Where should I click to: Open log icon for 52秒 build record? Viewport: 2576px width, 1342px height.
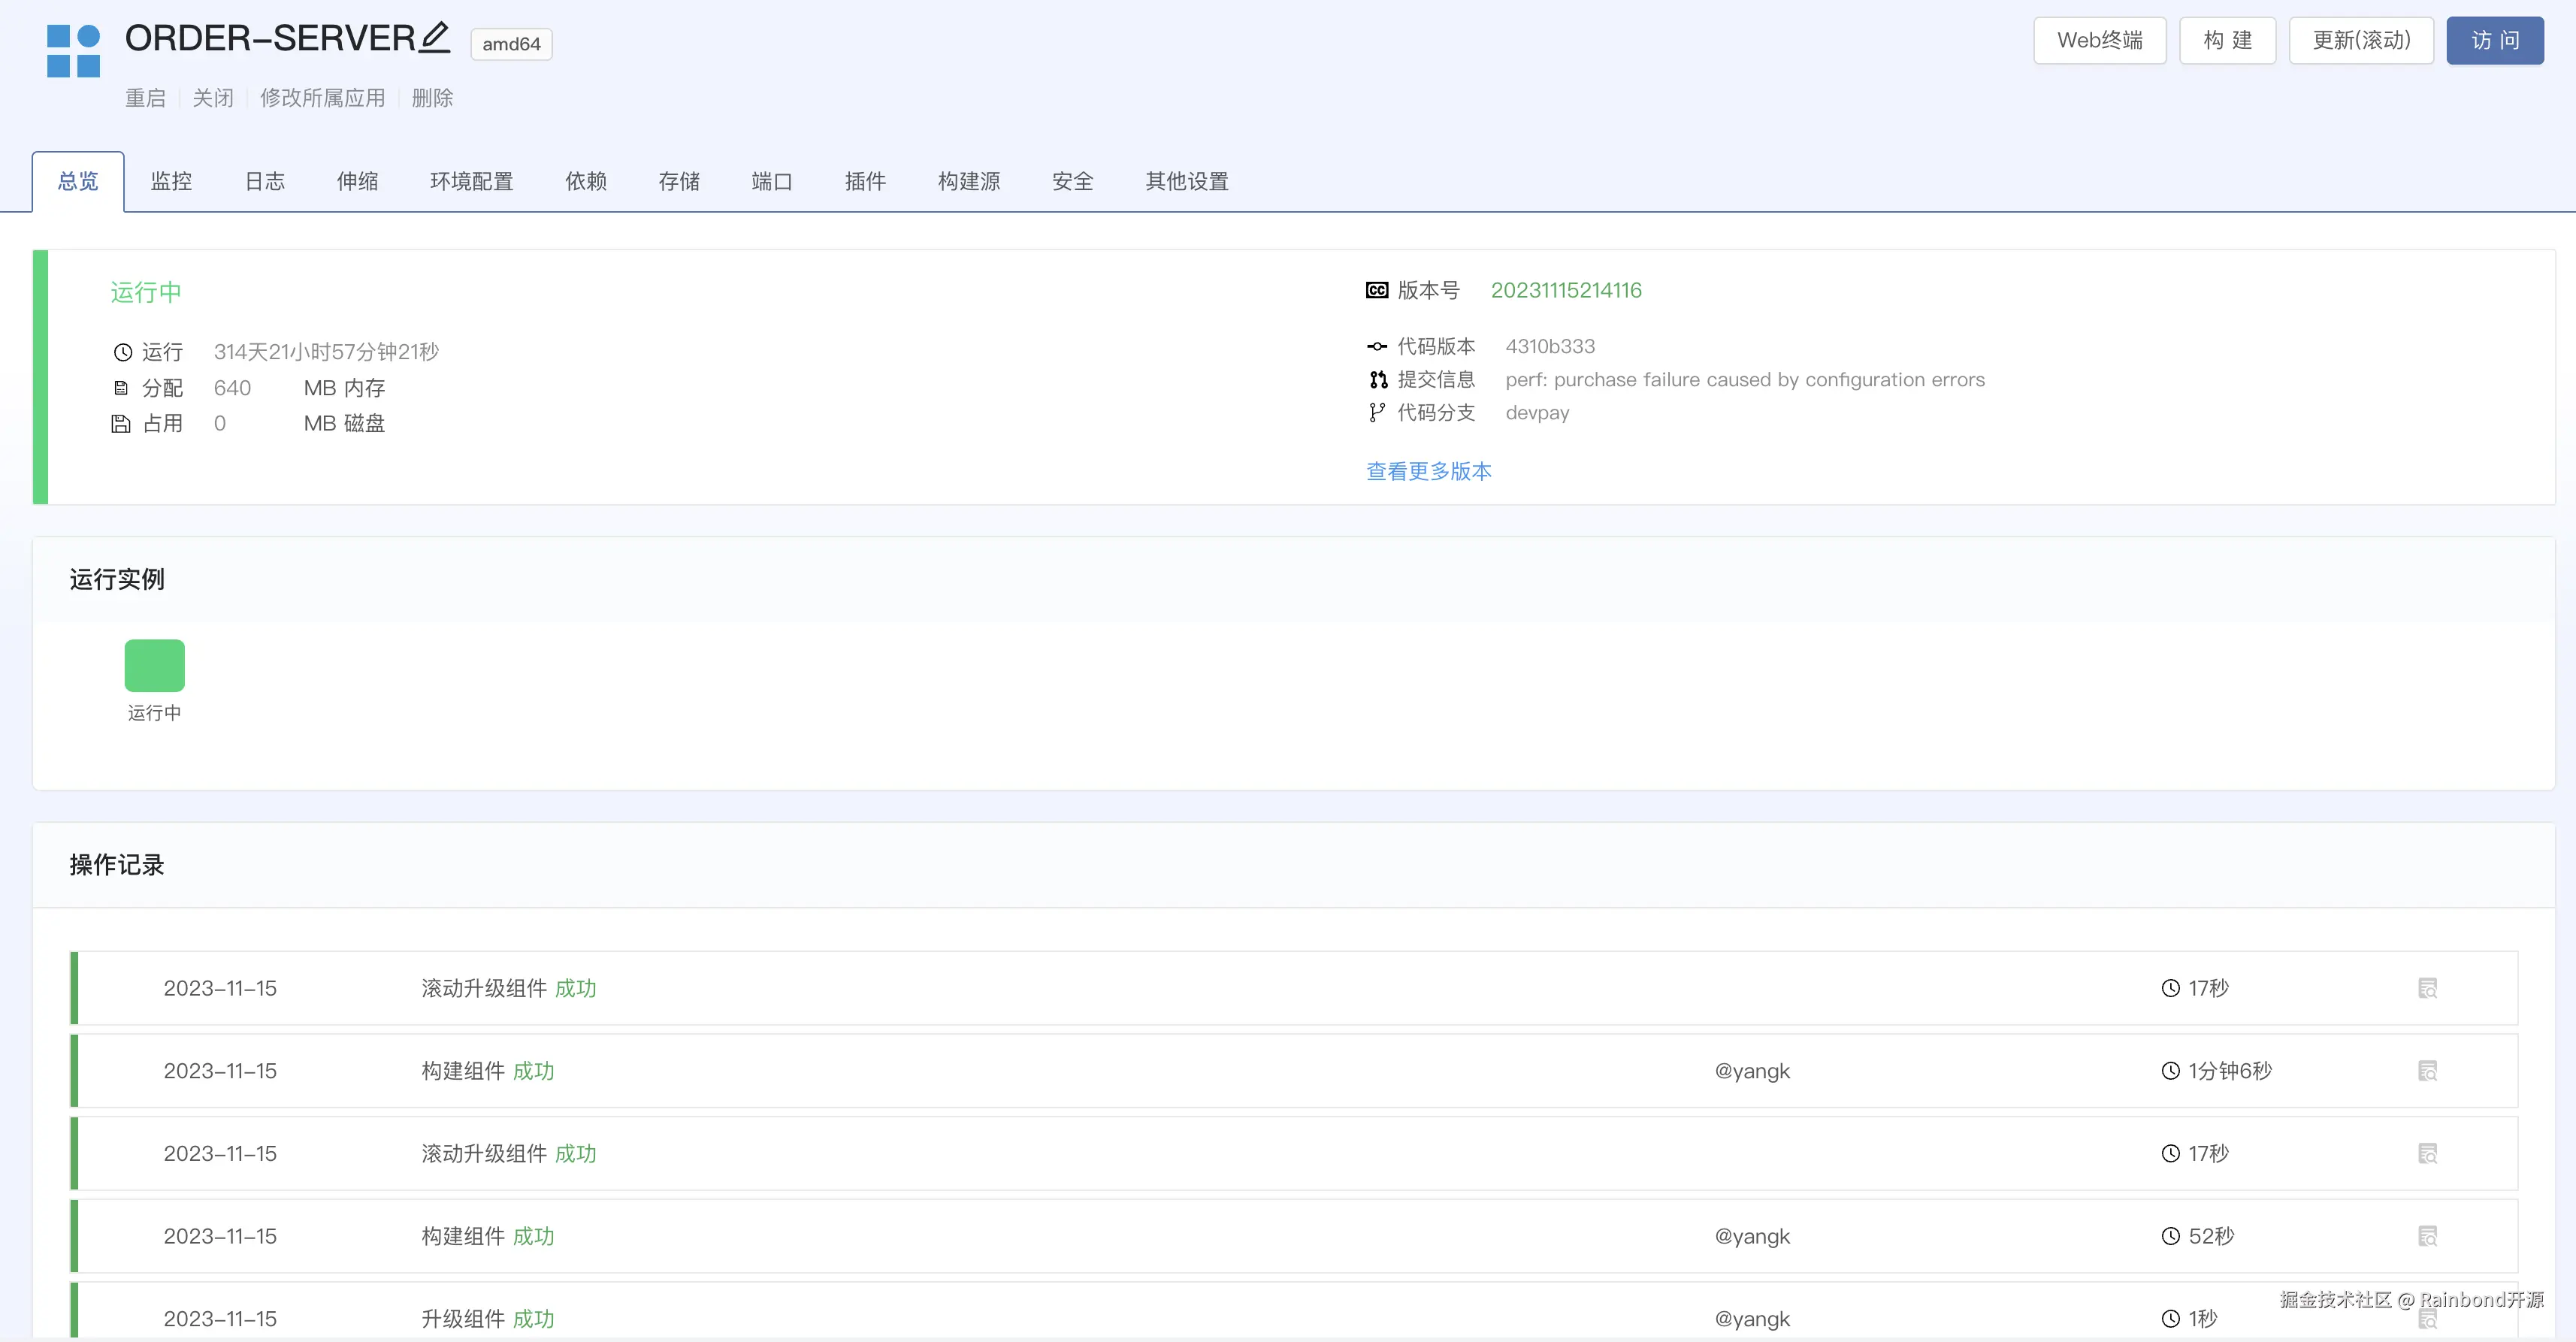pos(2427,1236)
